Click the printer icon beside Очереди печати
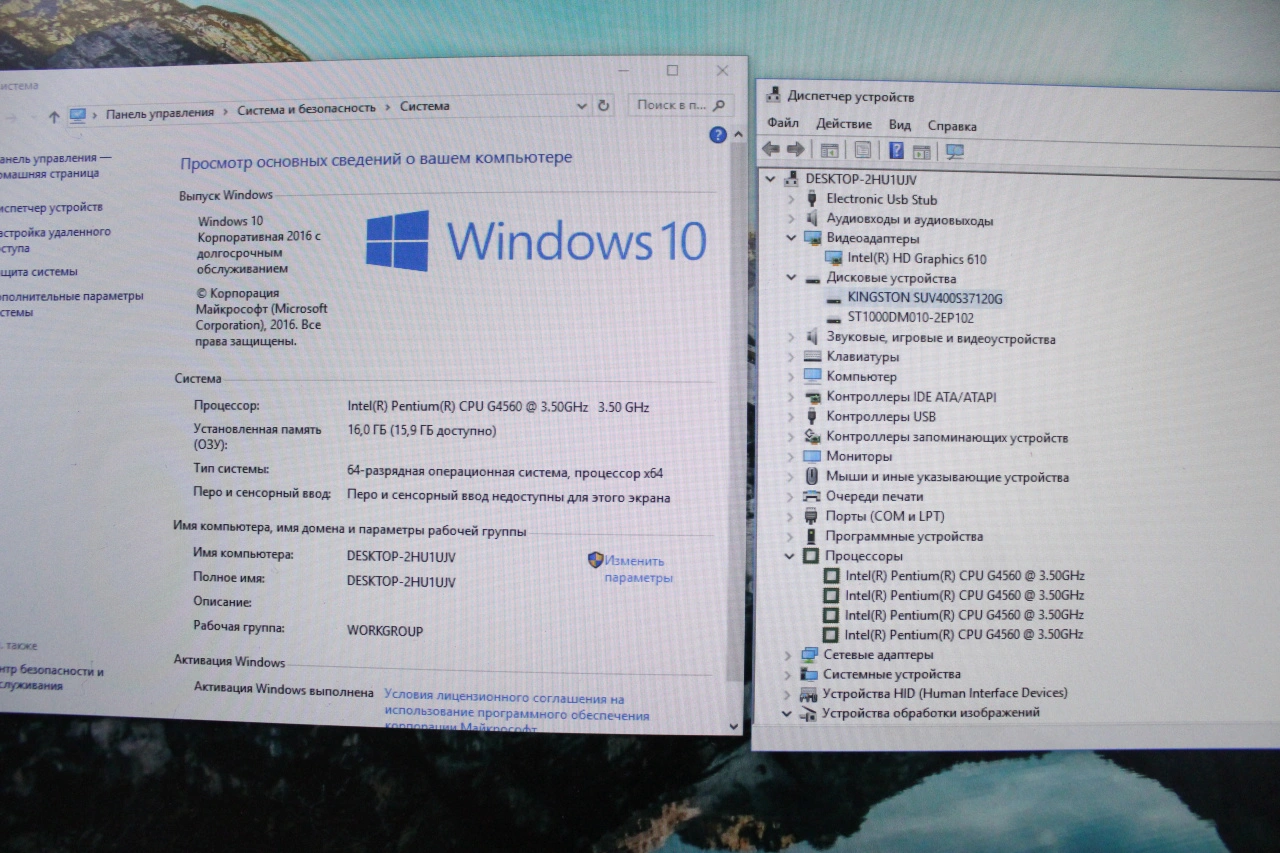1280x853 pixels. click(812, 496)
